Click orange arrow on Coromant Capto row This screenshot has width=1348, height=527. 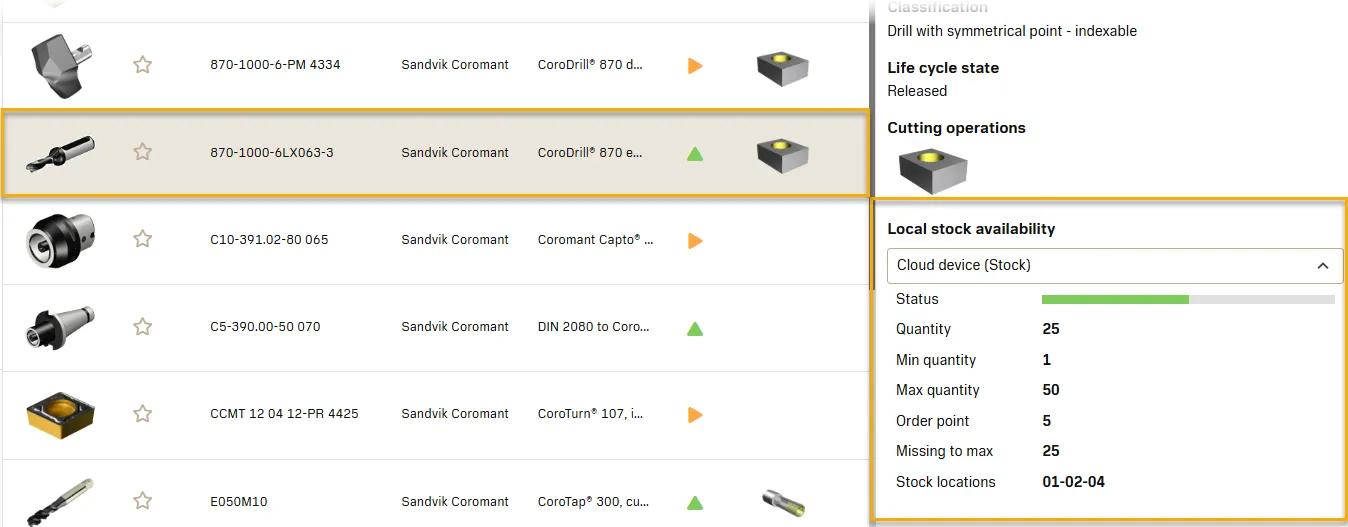pyautogui.click(x=695, y=241)
